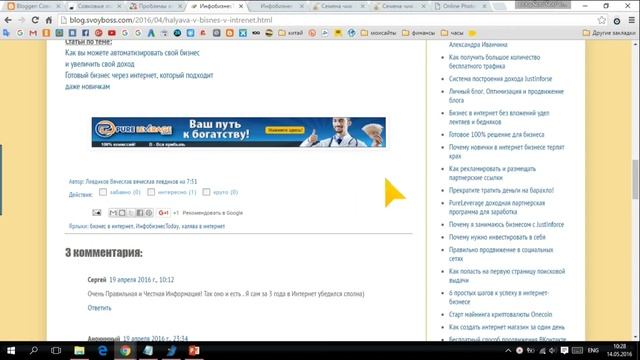The image size is (640, 360).
Task: Reload the page with the refresh icon
Action: coord(35,20)
